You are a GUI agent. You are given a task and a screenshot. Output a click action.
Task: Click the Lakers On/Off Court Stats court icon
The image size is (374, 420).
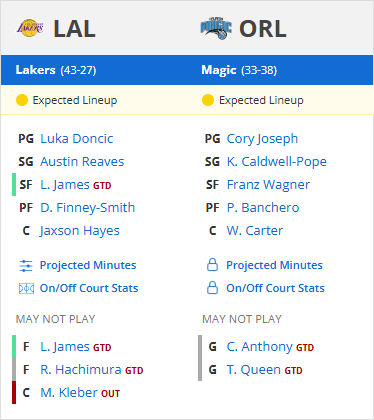pyautogui.click(x=26, y=288)
